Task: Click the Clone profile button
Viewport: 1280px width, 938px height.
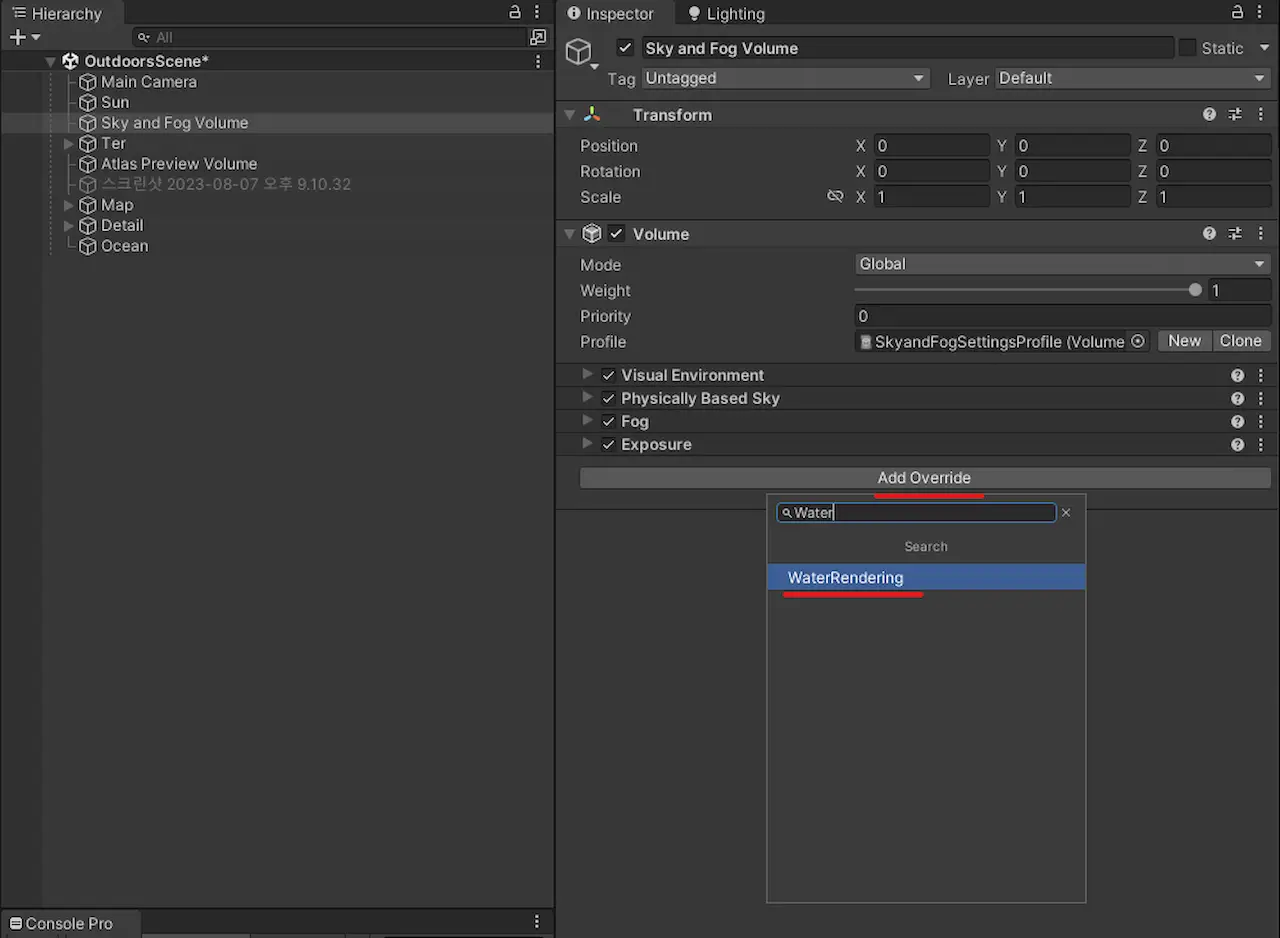Action: pos(1241,341)
